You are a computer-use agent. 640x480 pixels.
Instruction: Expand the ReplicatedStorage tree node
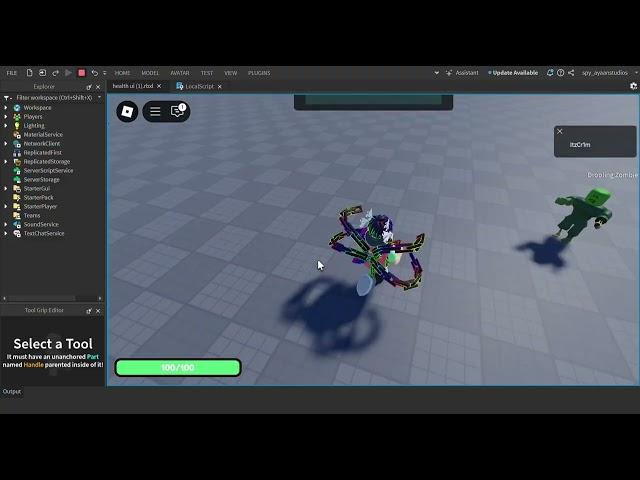click(6, 162)
